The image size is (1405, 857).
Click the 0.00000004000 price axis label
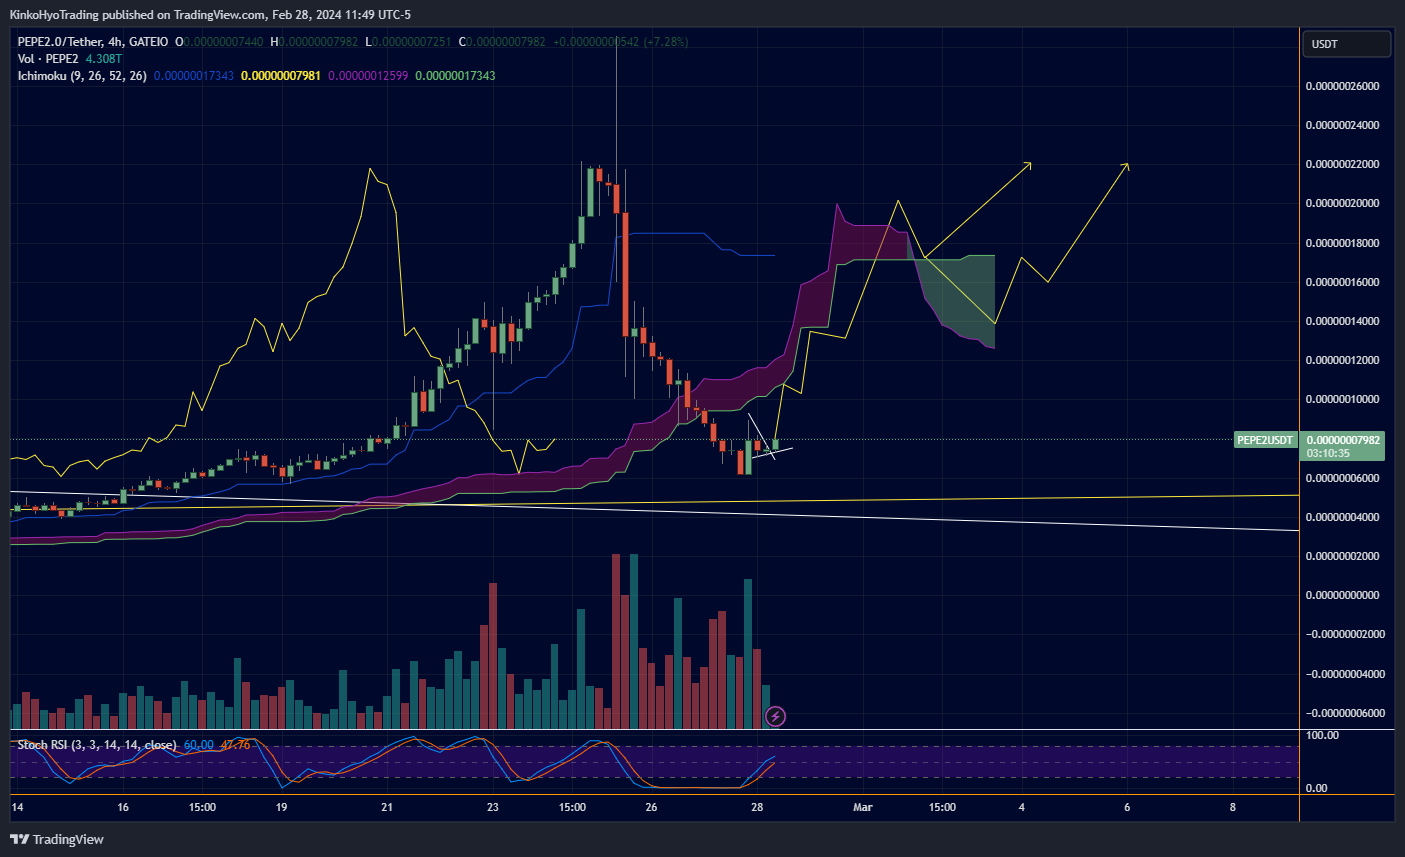[x=1343, y=517]
